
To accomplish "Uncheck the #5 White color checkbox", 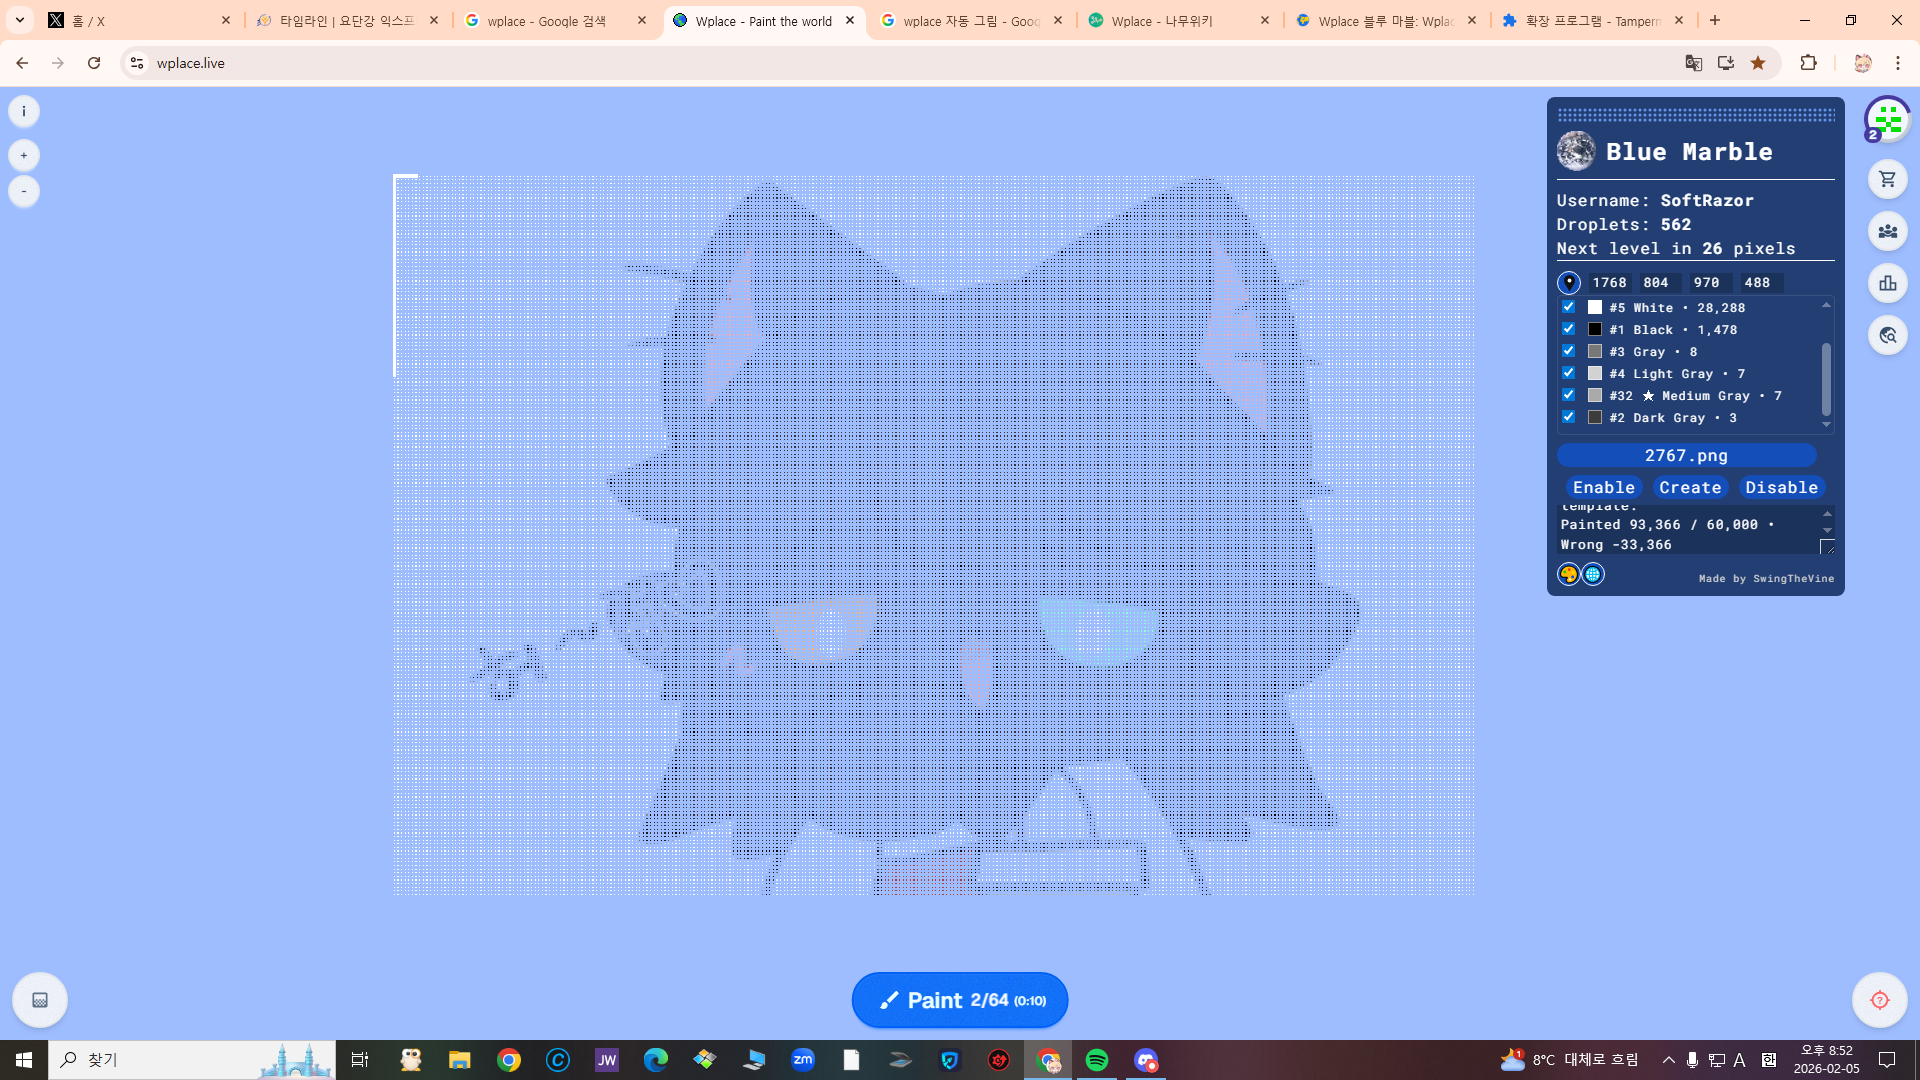I will pyautogui.click(x=1568, y=307).
